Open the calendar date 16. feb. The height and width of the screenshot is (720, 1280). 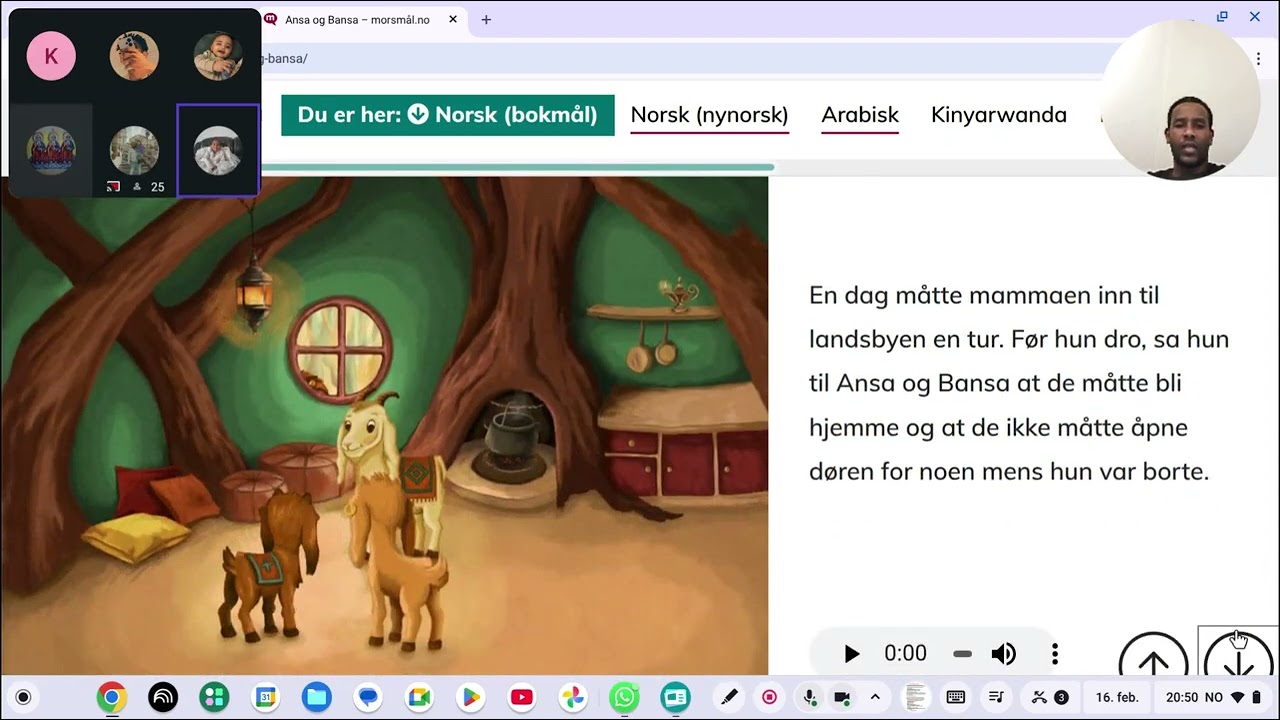pos(1117,697)
